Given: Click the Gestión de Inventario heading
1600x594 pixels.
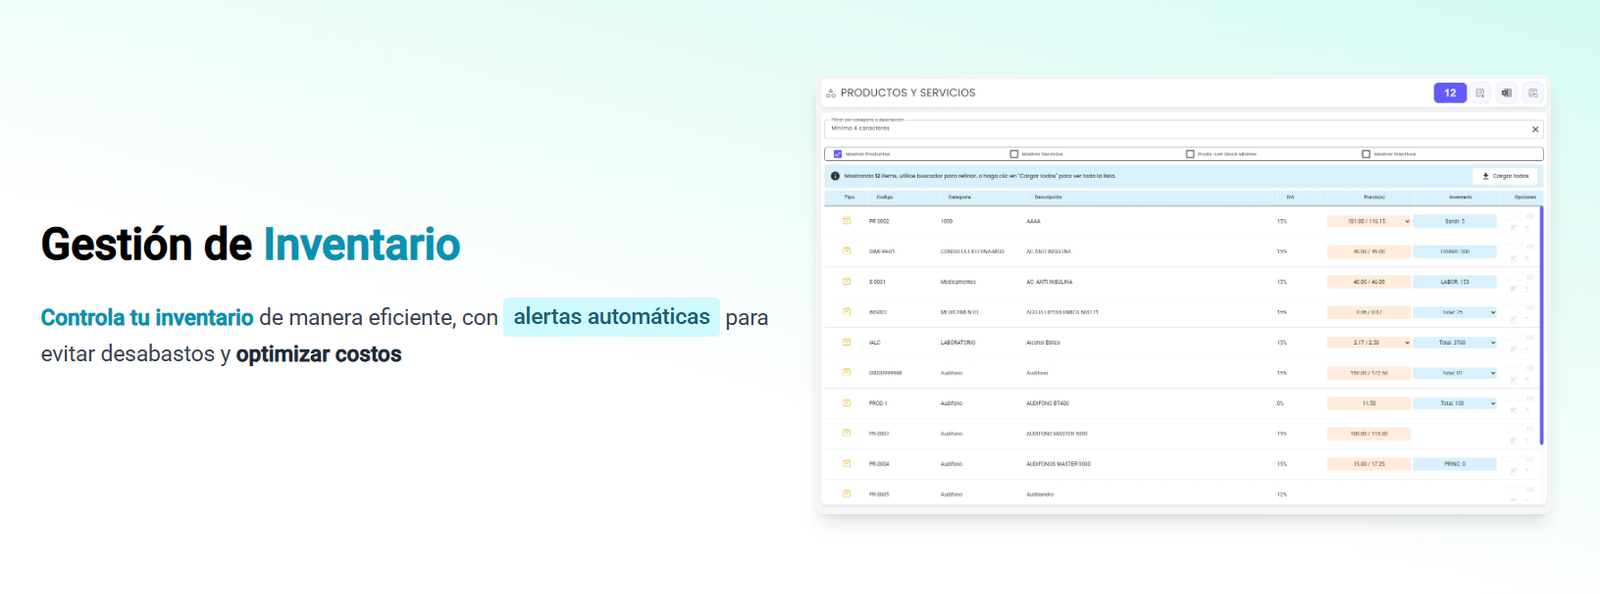Looking at the screenshot, I should 250,244.
